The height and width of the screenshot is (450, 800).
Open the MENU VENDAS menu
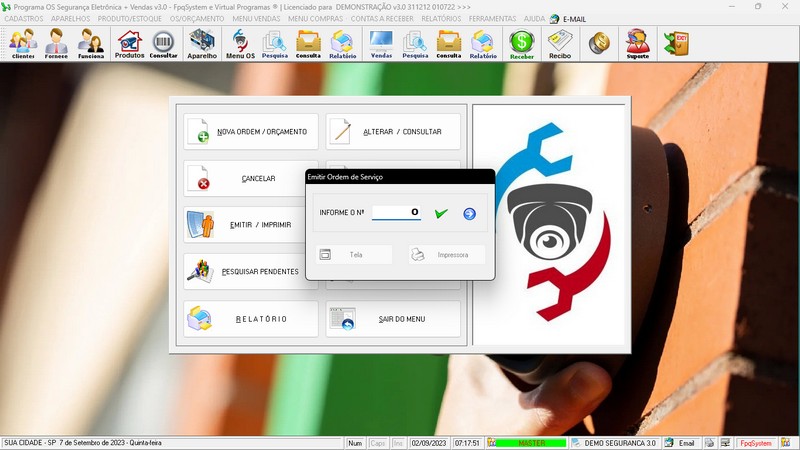[256, 18]
